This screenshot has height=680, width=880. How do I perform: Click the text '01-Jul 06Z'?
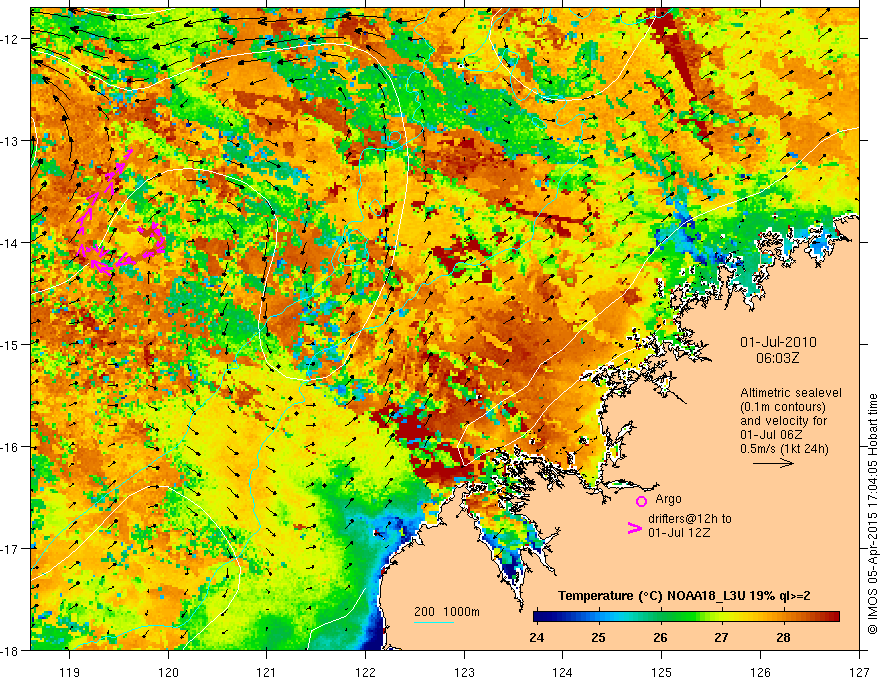[x=771, y=435]
